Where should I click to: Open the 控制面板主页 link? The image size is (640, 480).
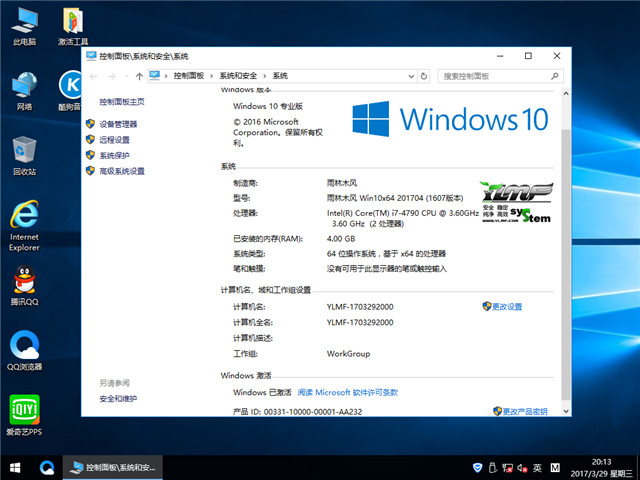coord(122,102)
